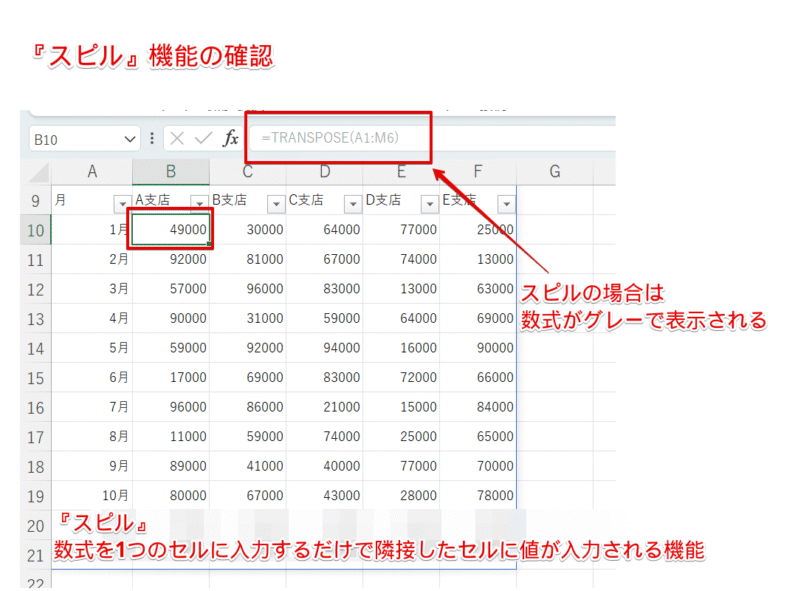Click the formula bar options dots handle
The height and width of the screenshot is (591, 812).
[x=152, y=138]
